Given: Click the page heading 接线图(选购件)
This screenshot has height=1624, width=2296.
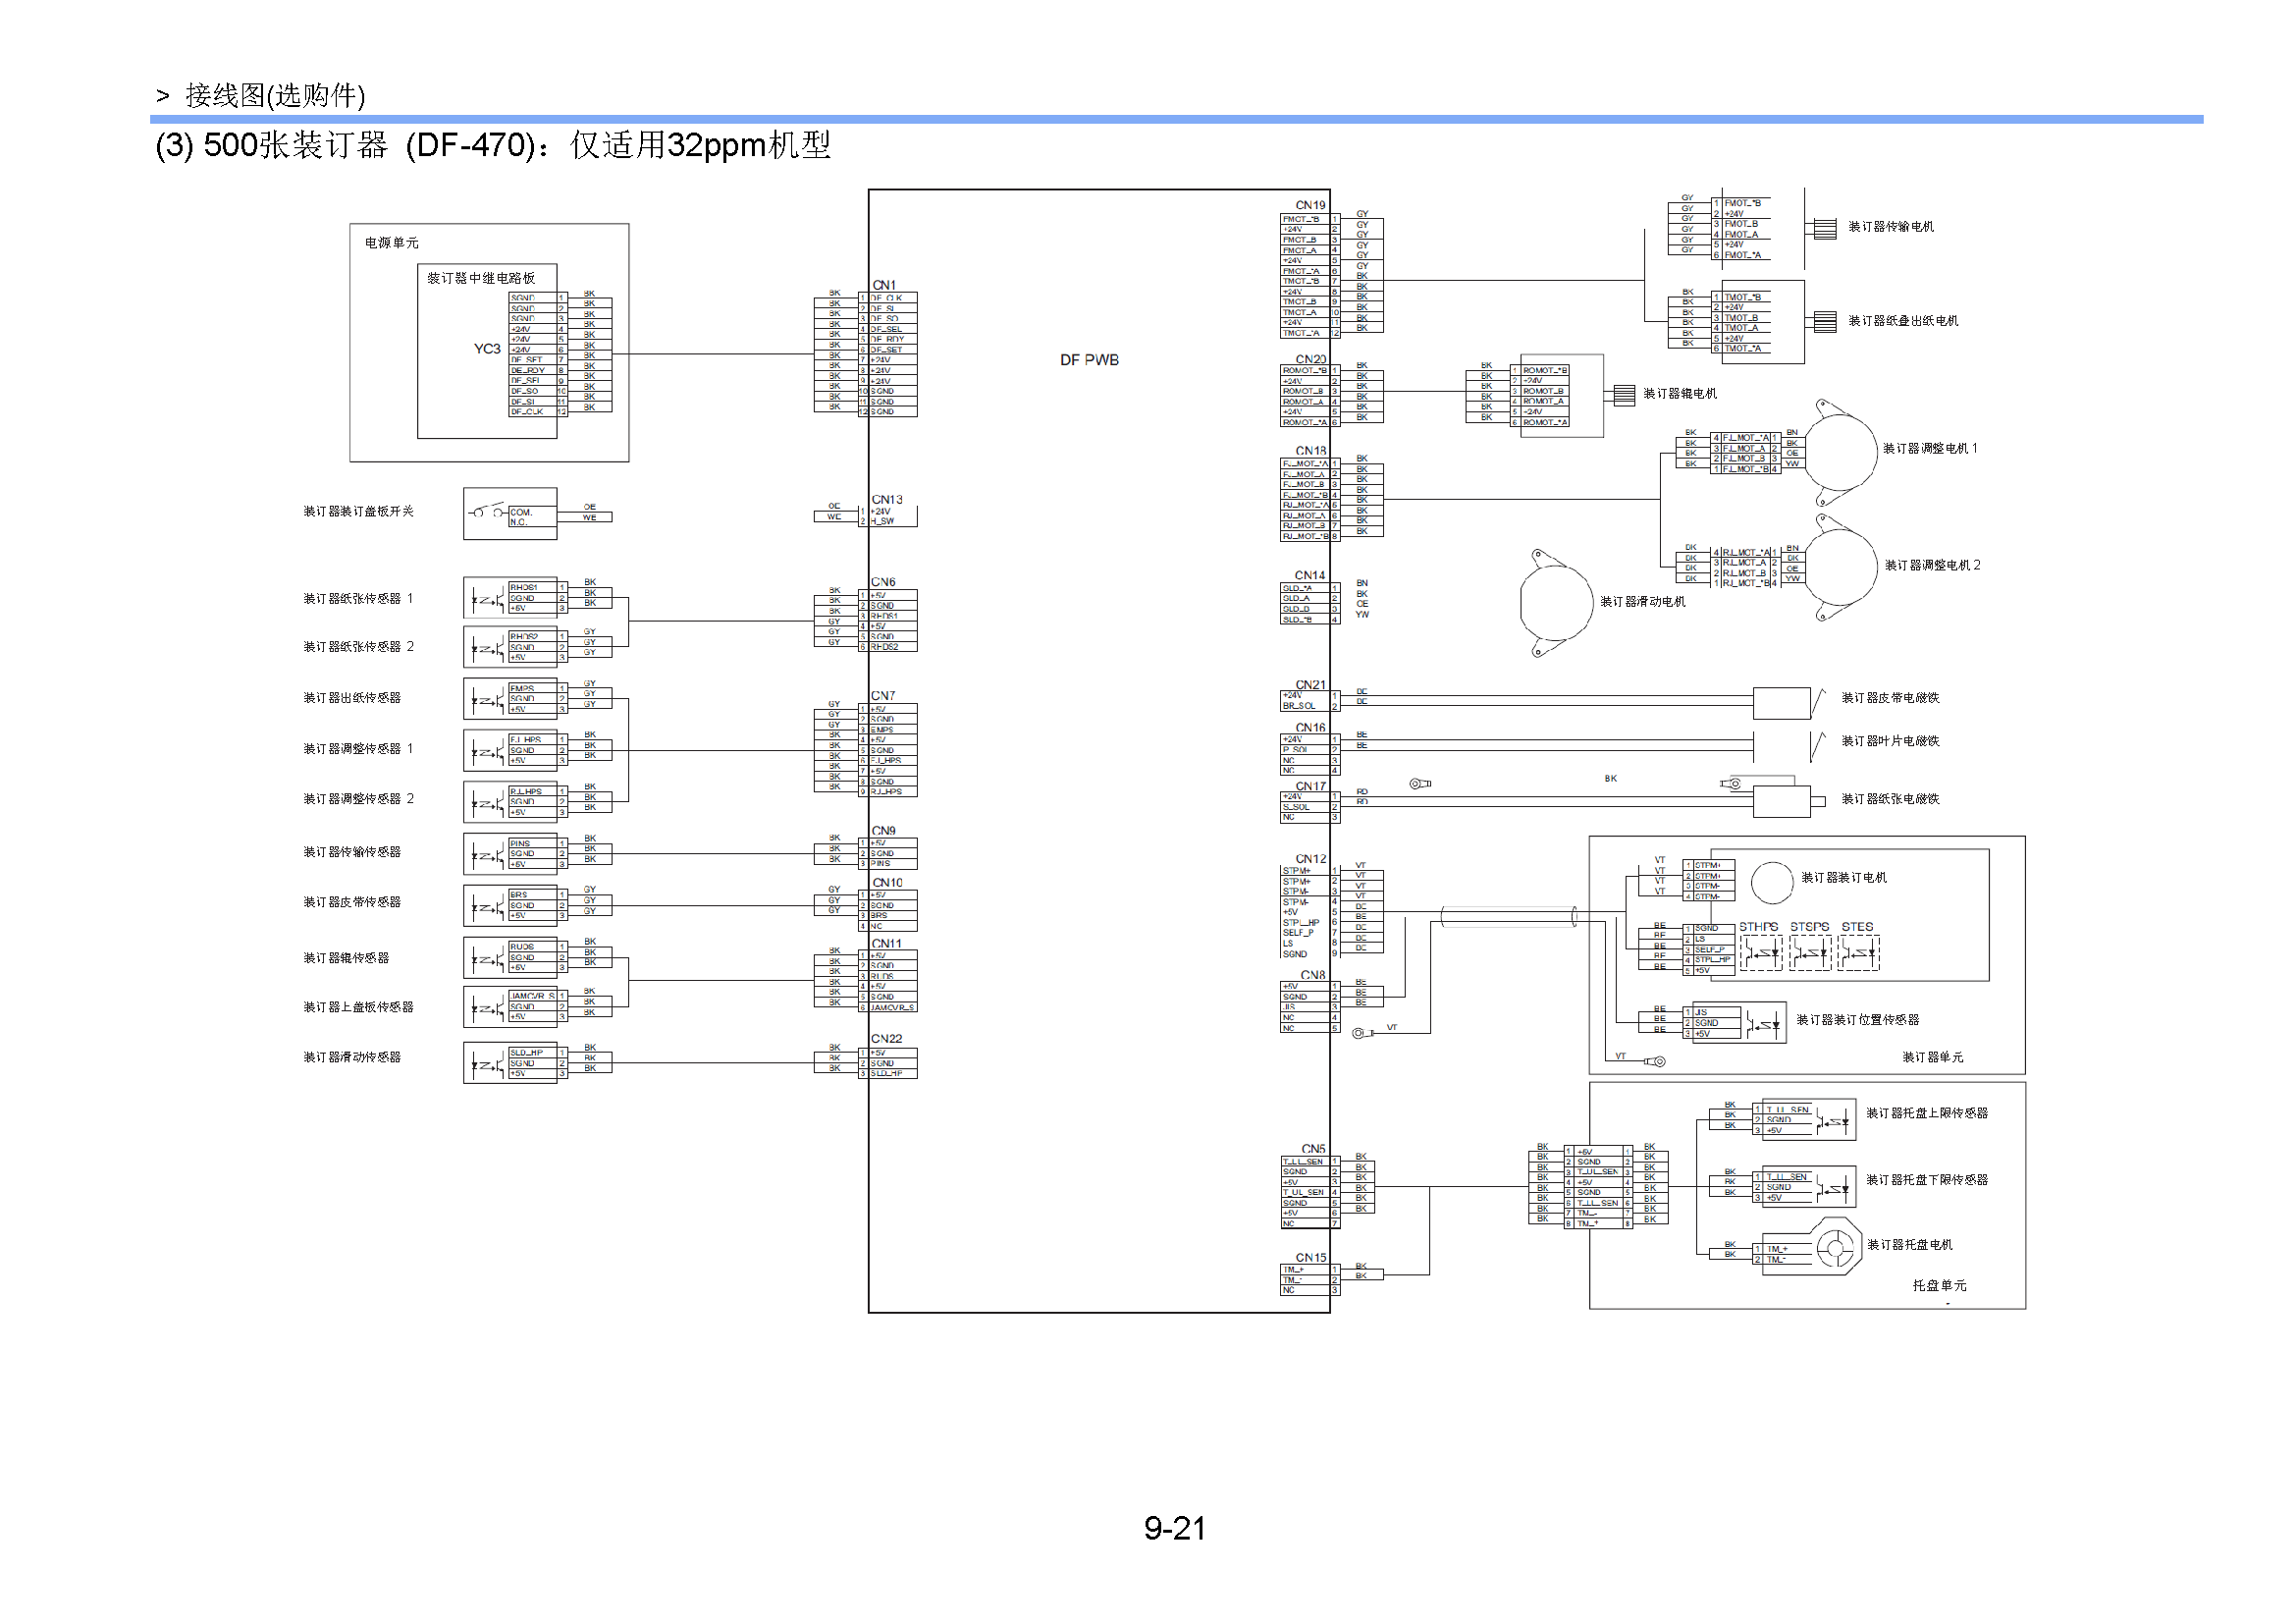Looking at the screenshot, I should click(x=275, y=95).
